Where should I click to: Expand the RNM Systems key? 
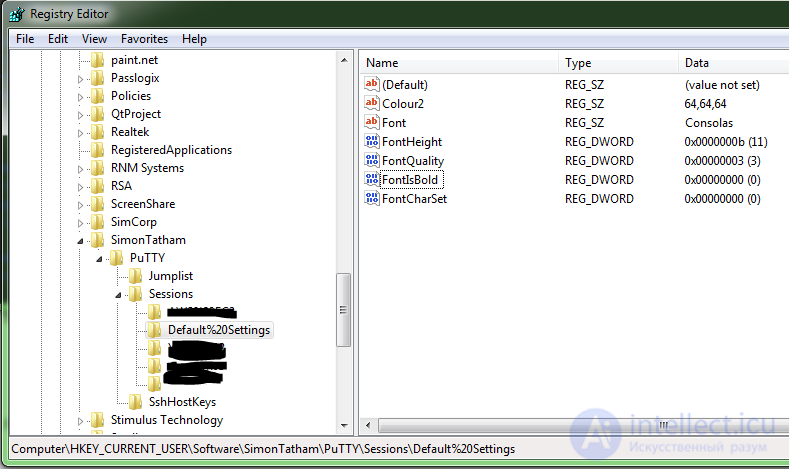point(81,169)
